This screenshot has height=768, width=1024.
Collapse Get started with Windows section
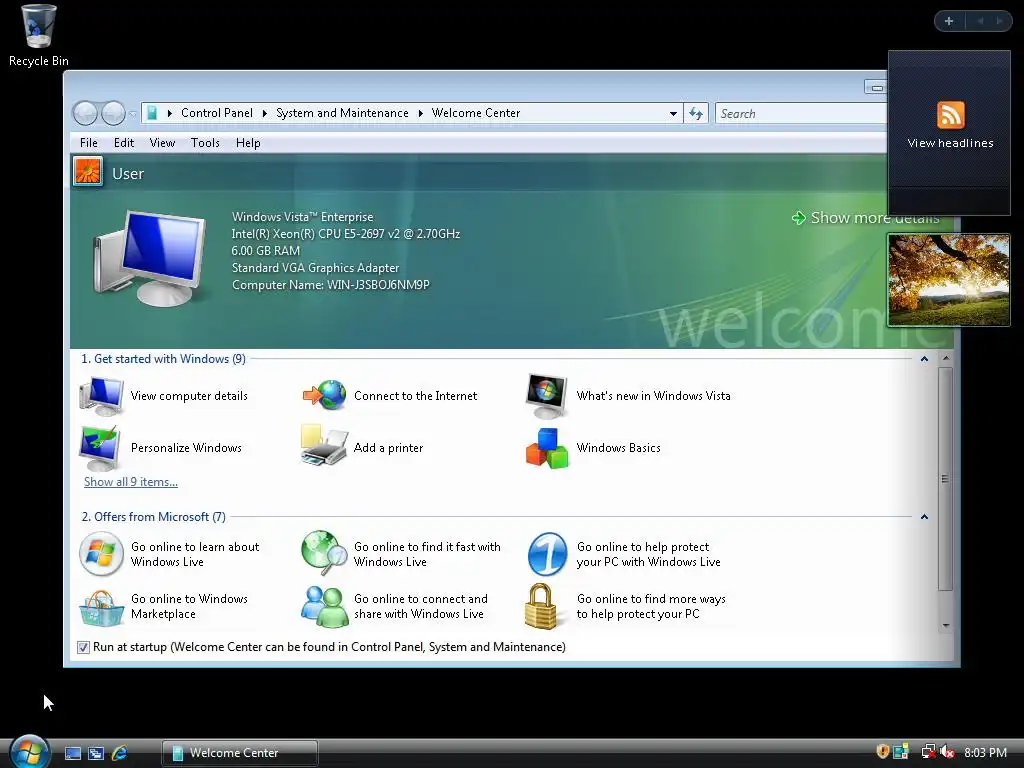[924, 359]
